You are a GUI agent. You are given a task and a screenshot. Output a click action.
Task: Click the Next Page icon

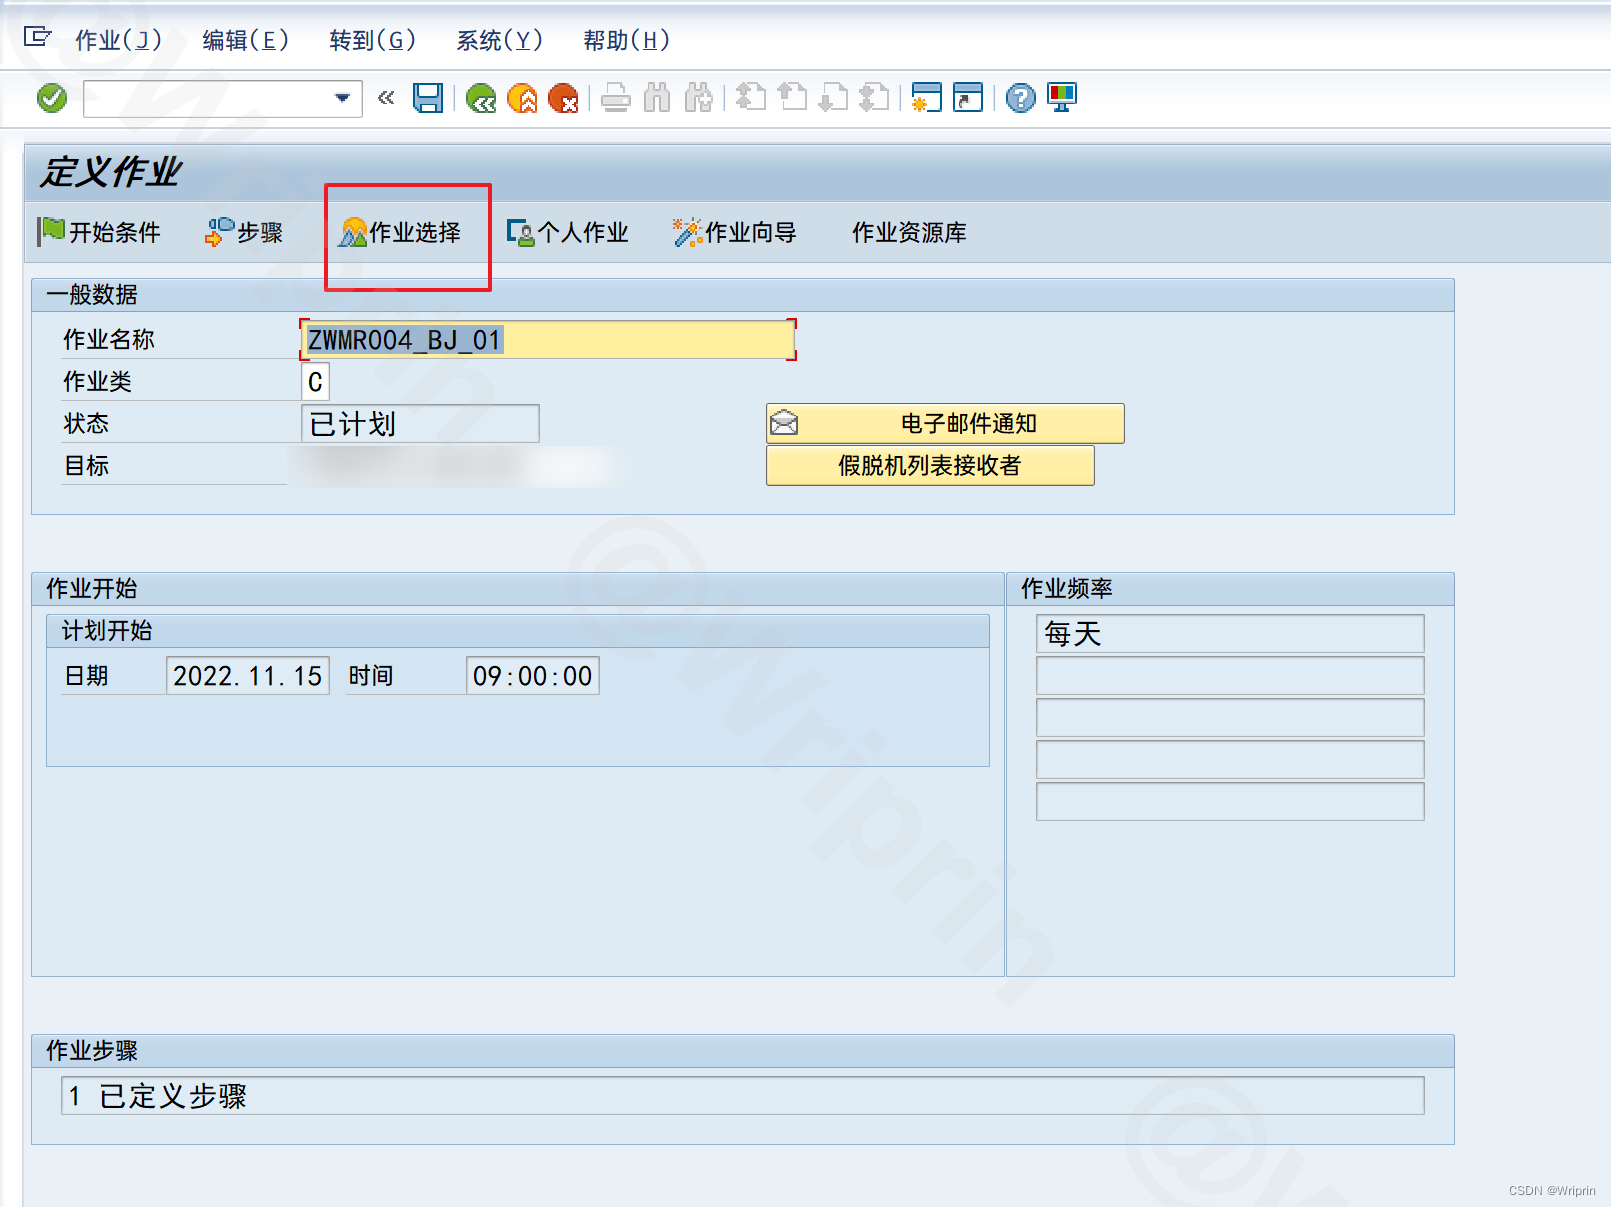pyautogui.click(x=833, y=98)
